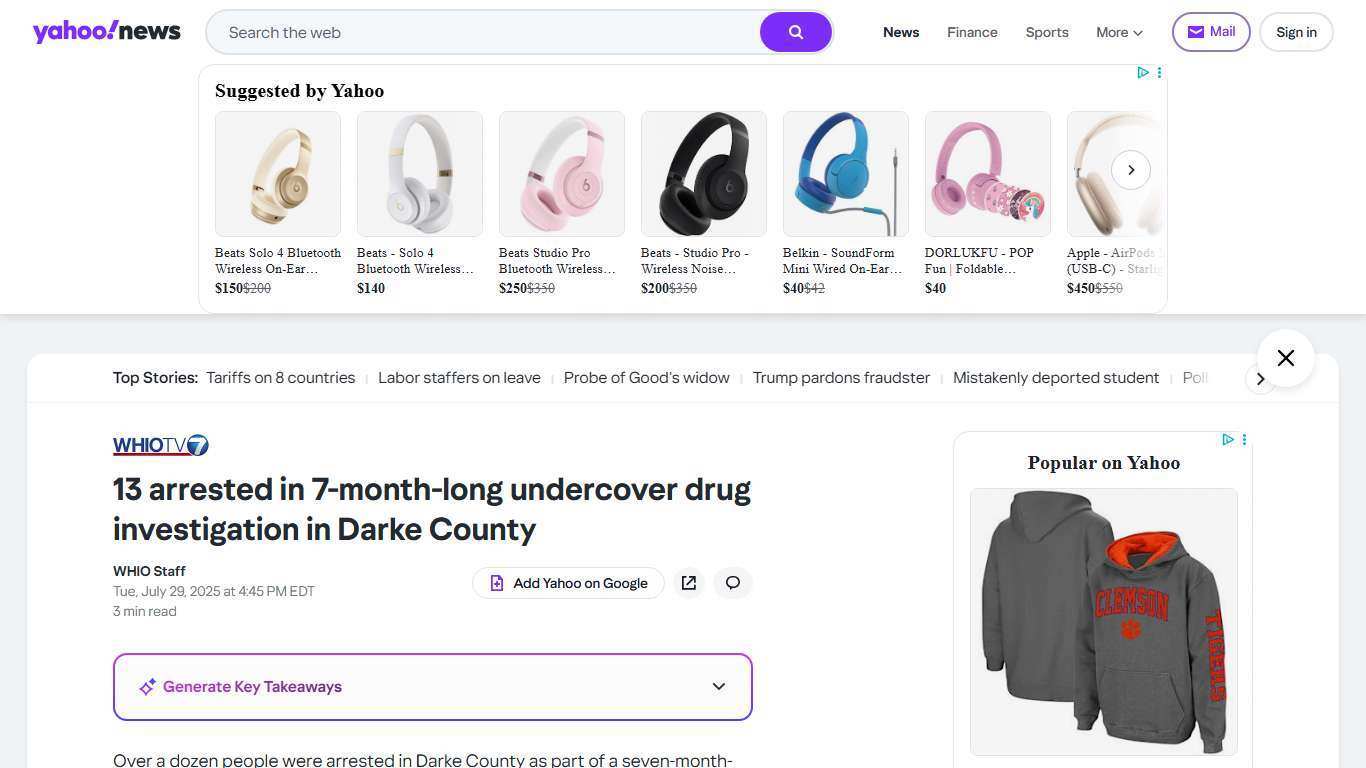This screenshot has width=1366, height=768.
Task: Open the comments bubble icon
Action: pyautogui.click(x=733, y=583)
